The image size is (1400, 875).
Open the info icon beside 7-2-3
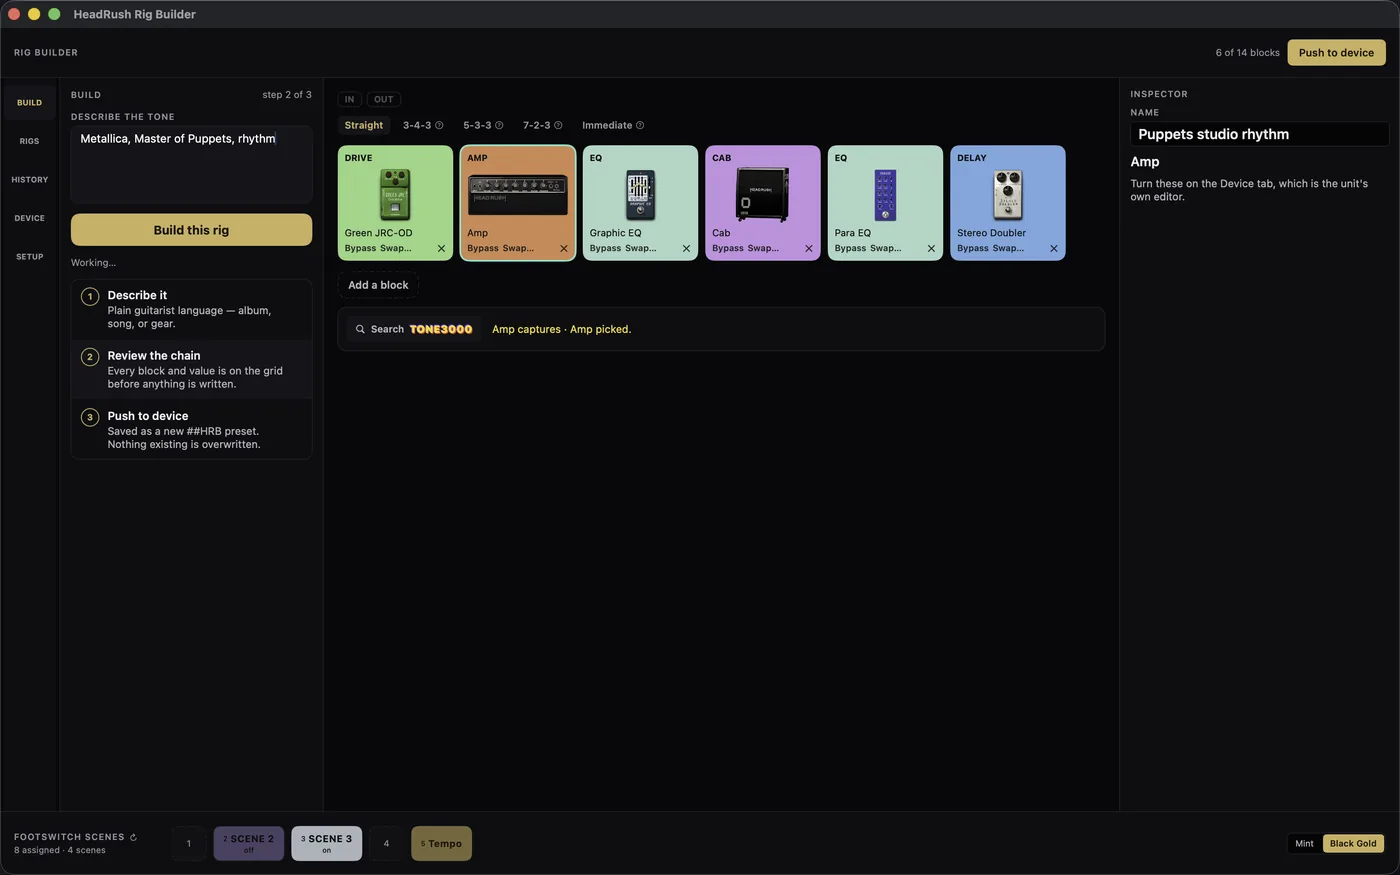pyautogui.click(x=558, y=126)
